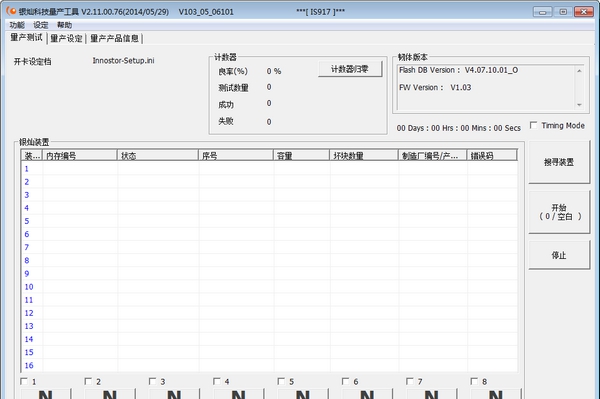Click the 开卡设定档 label
The width and height of the screenshot is (600, 399).
pos(33,62)
